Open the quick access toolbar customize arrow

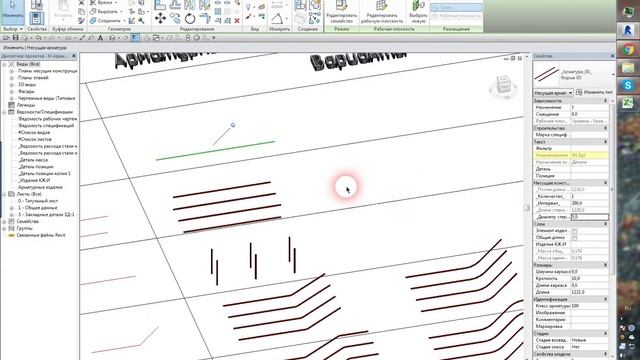(213, 38)
